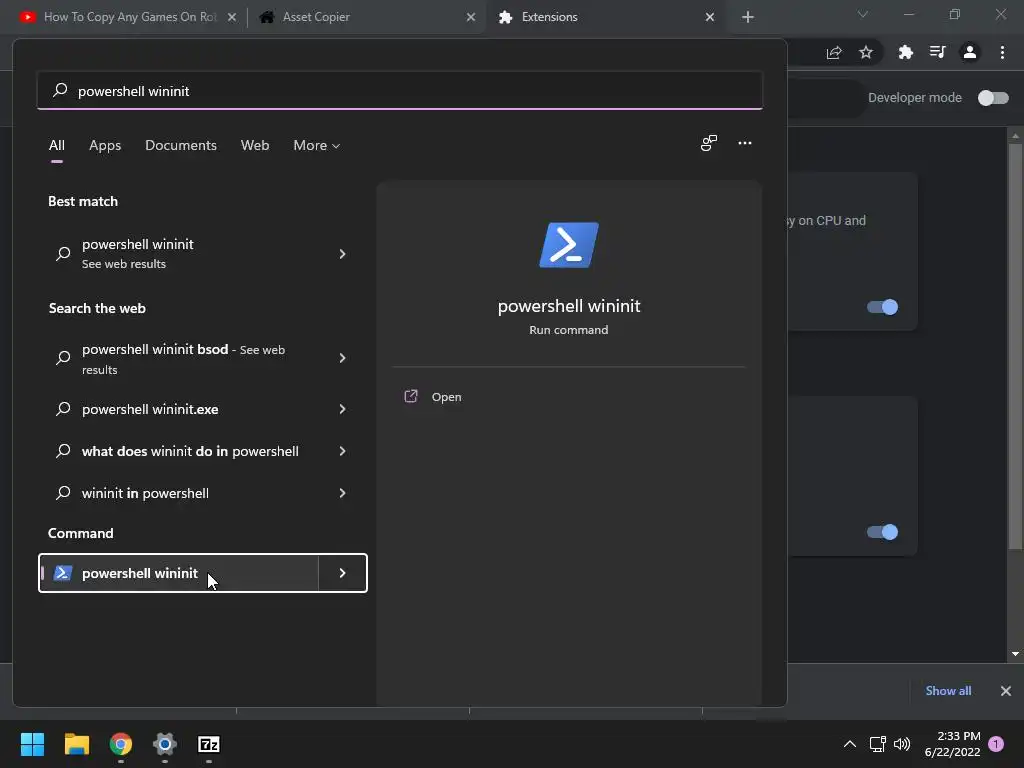Image resolution: width=1024 pixels, height=768 pixels.
Task: Click the Extensions page scrollbar
Action: 1015,346
